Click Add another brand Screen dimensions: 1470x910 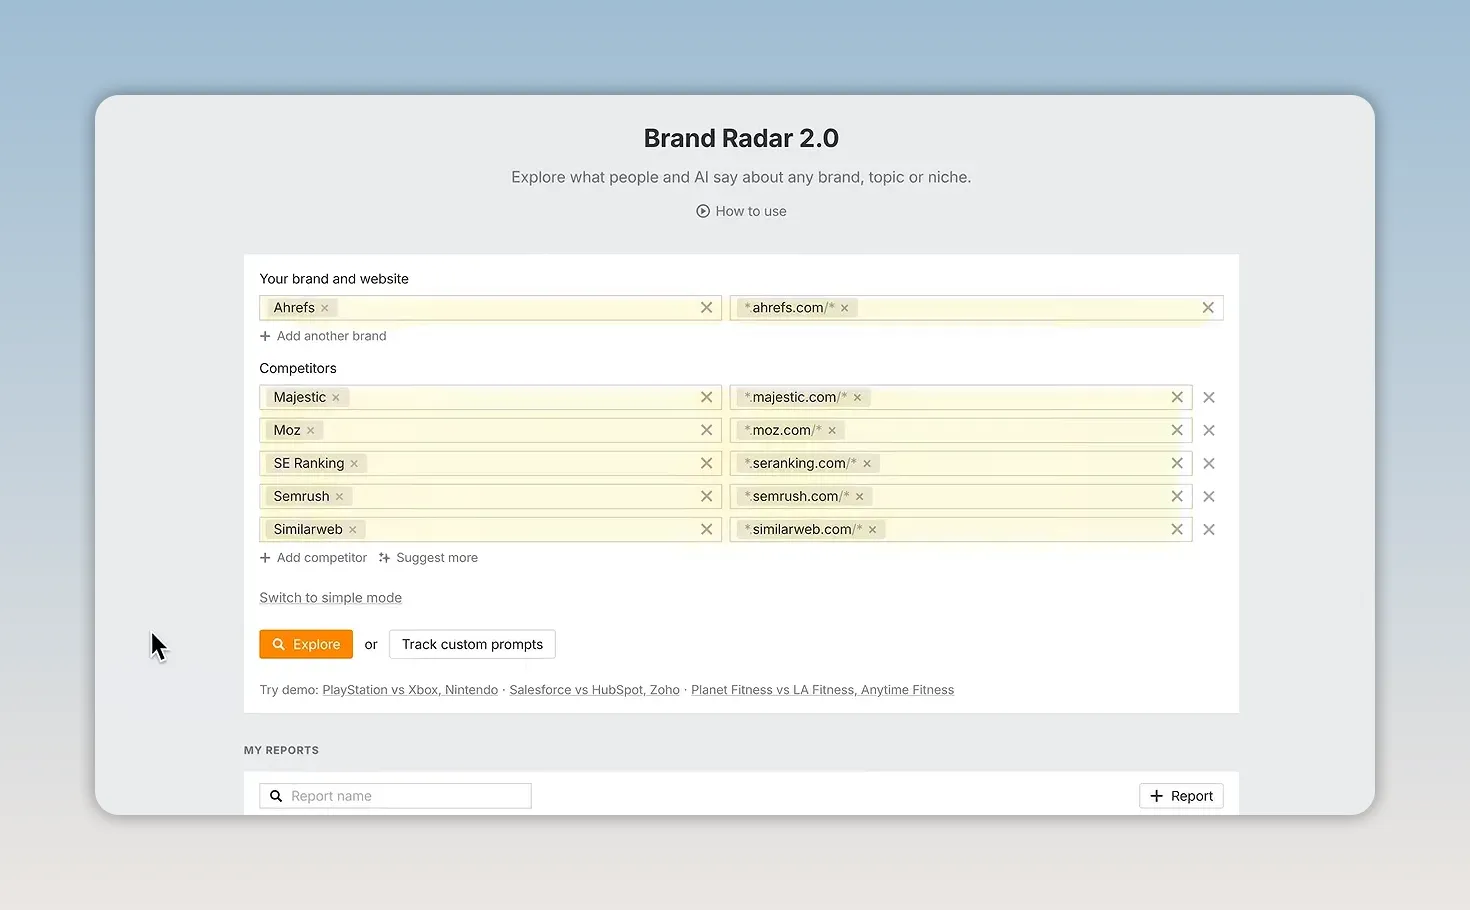point(323,336)
